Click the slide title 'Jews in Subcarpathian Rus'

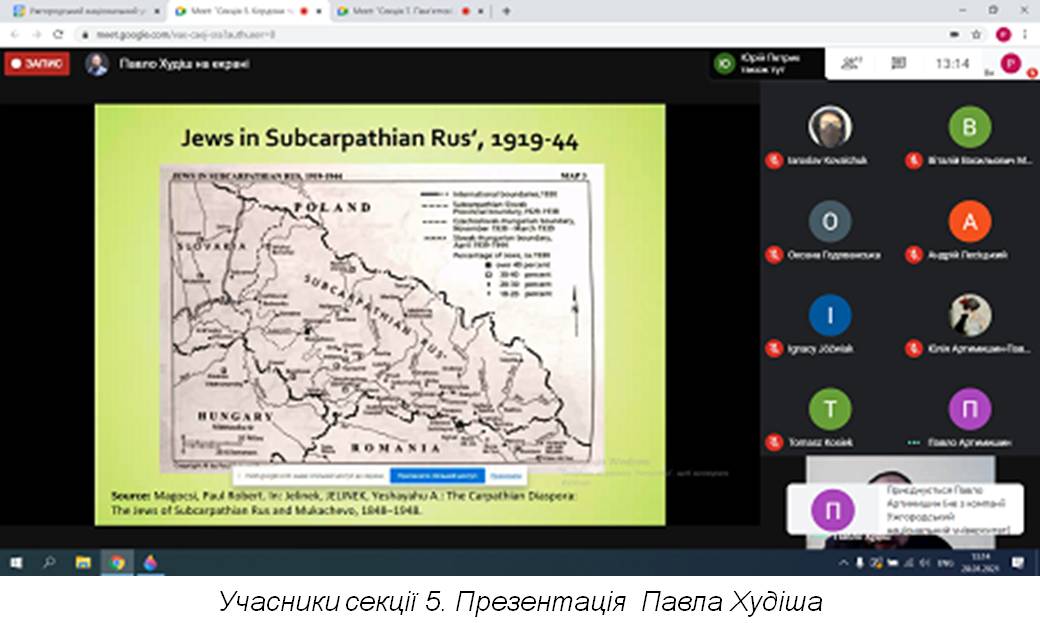(380, 138)
